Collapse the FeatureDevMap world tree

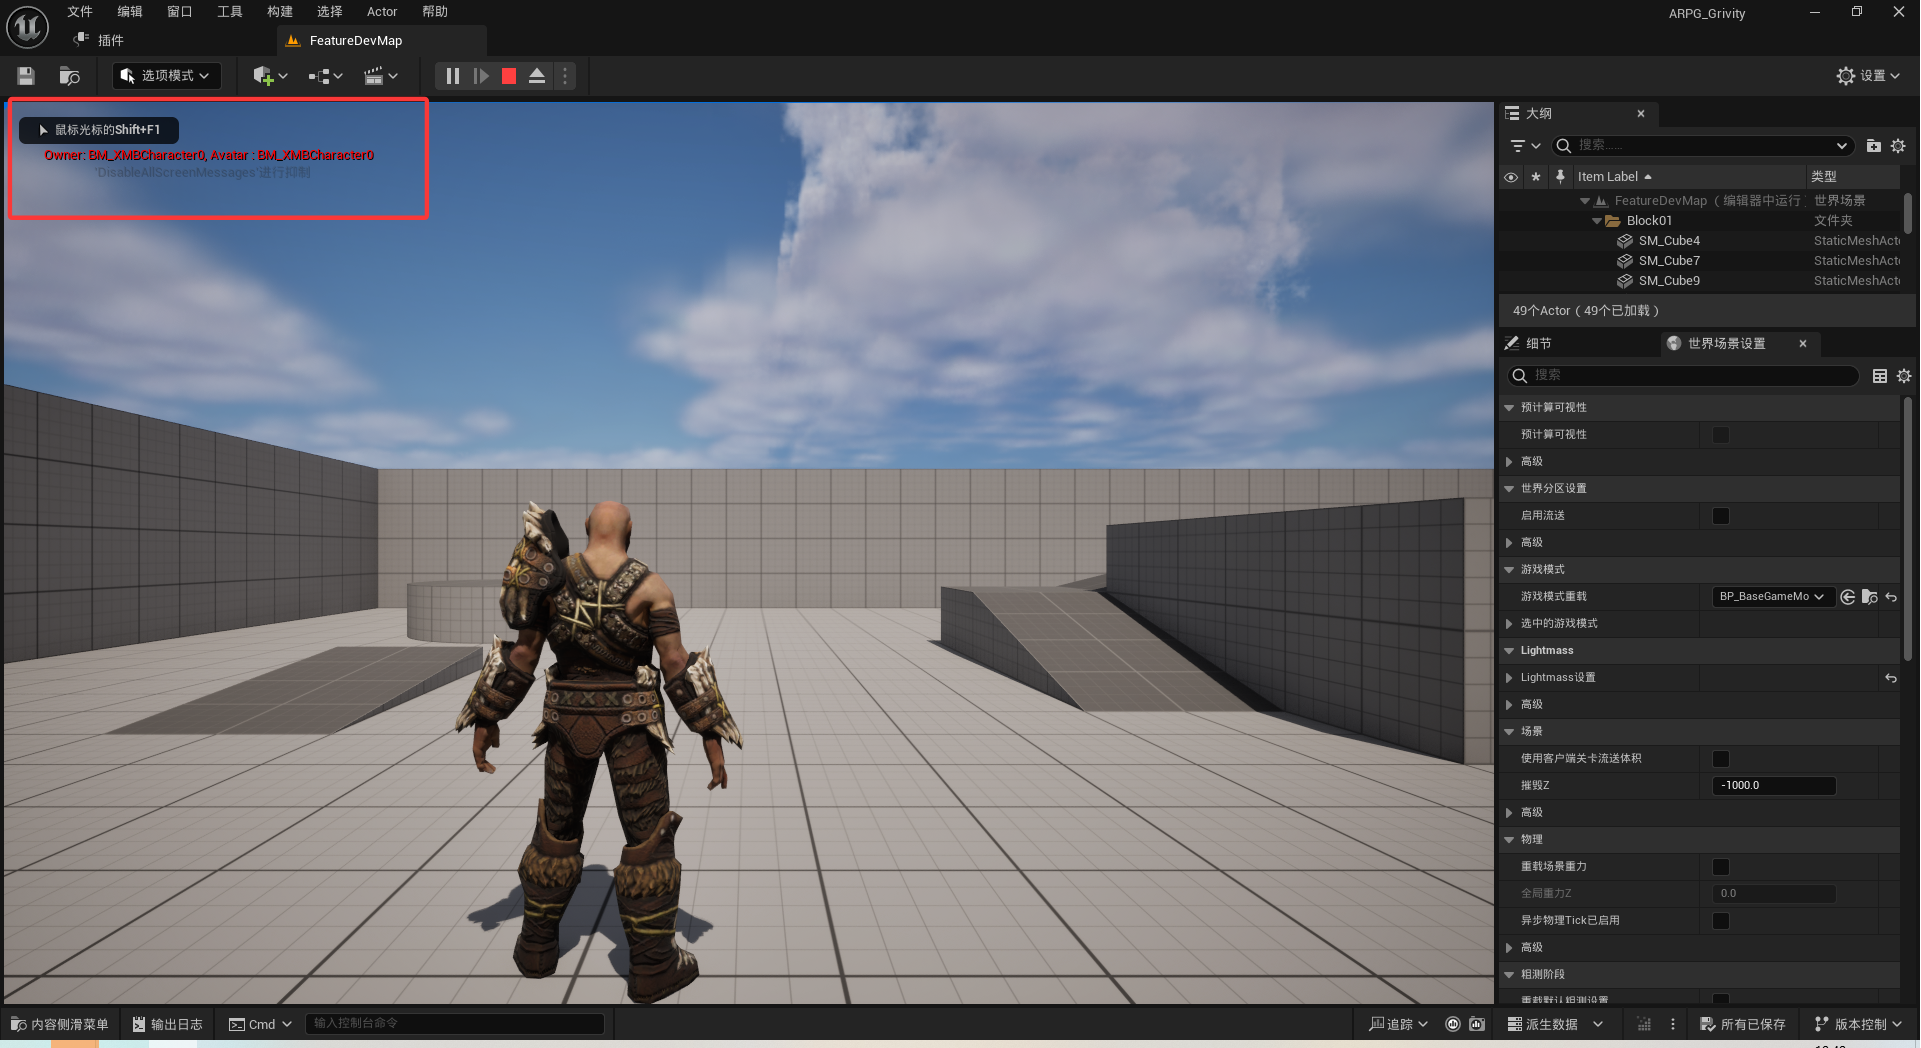click(1585, 201)
